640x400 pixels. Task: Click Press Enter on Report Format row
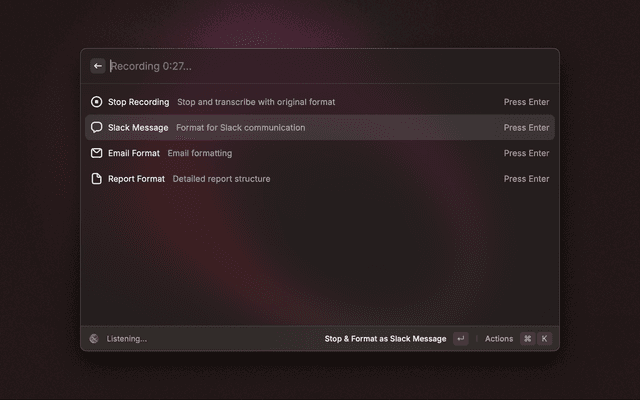click(x=526, y=179)
